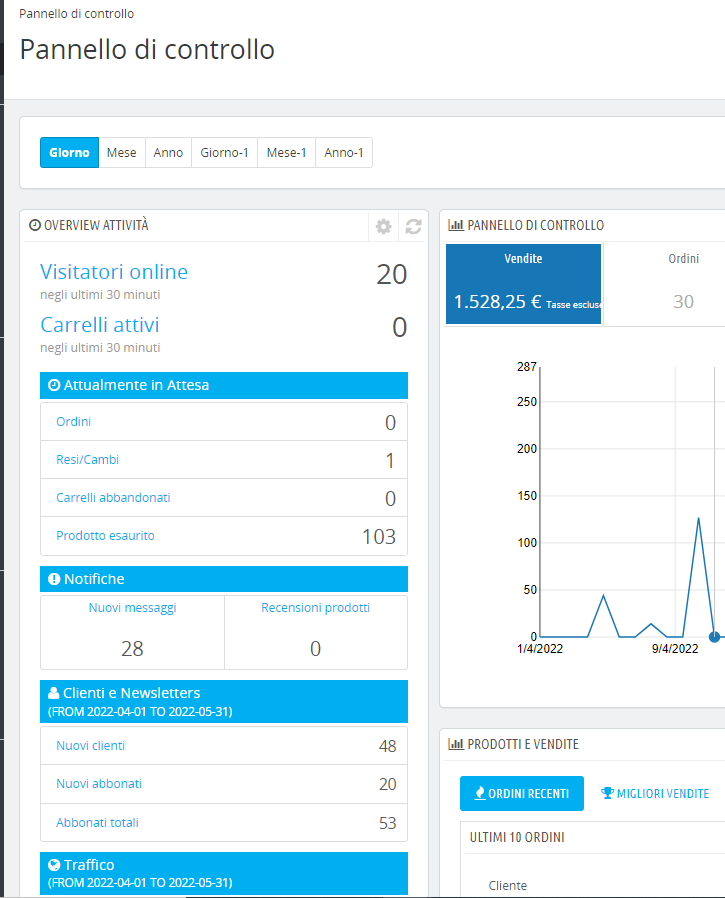Open the Prodotto esaurito link
Image resolution: width=725 pixels, height=898 pixels.
click(x=105, y=535)
